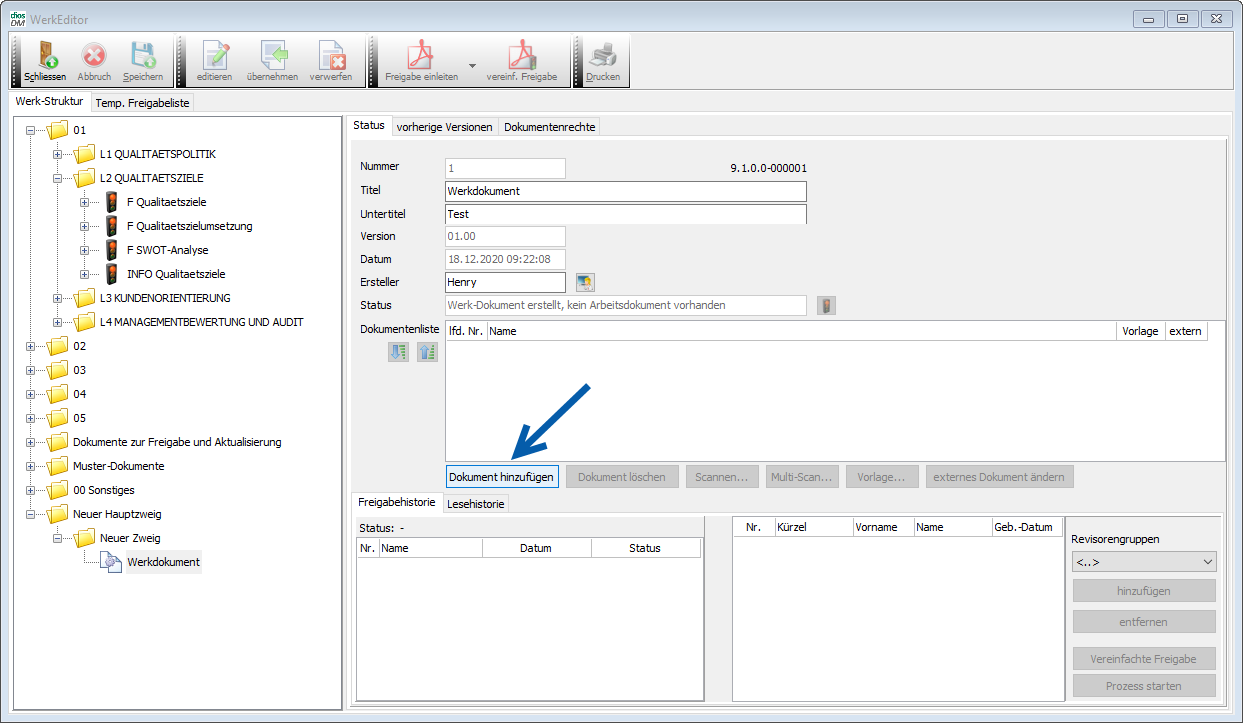Open the vorherige Versionen tab
Viewport: 1243px width, 723px height.
click(444, 127)
